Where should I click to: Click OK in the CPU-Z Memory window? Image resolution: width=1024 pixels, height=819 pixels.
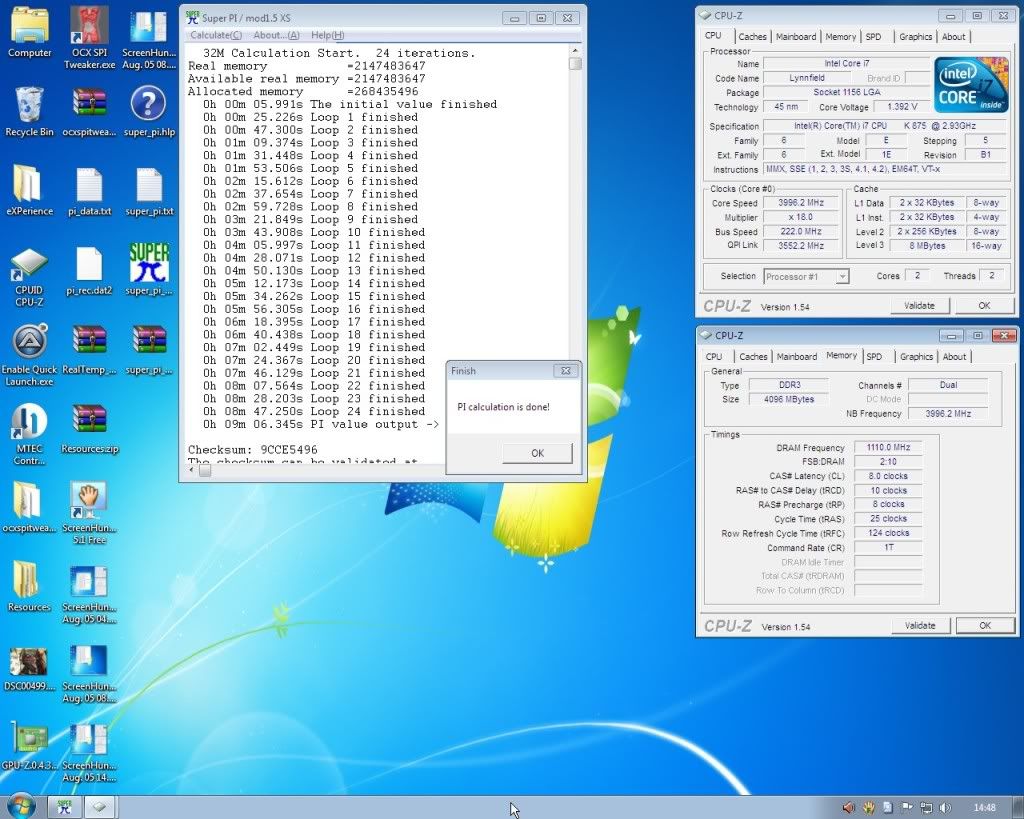(984, 625)
